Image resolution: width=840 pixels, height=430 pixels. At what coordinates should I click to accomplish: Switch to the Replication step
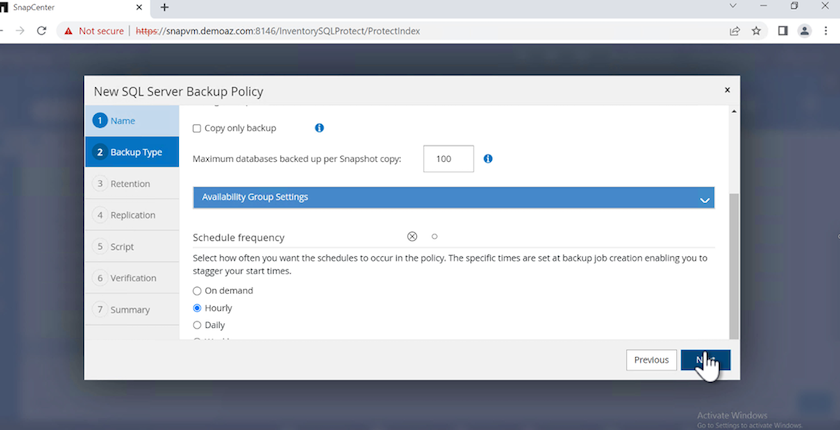click(x=132, y=215)
